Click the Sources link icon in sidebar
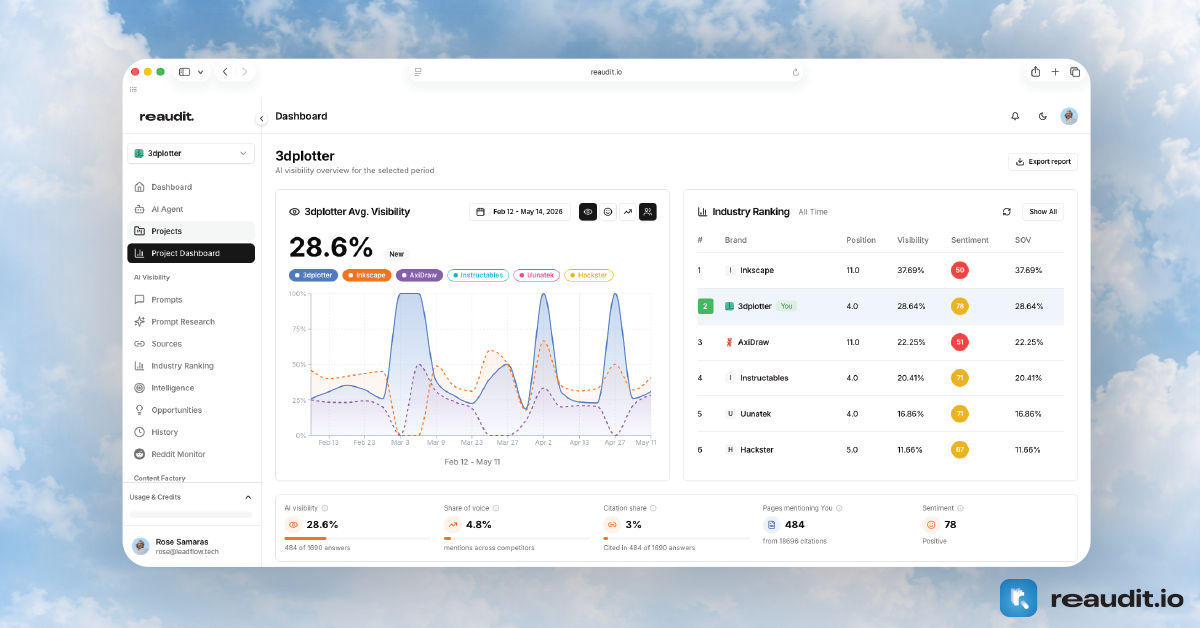This screenshot has width=1200, height=628. [x=140, y=344]
